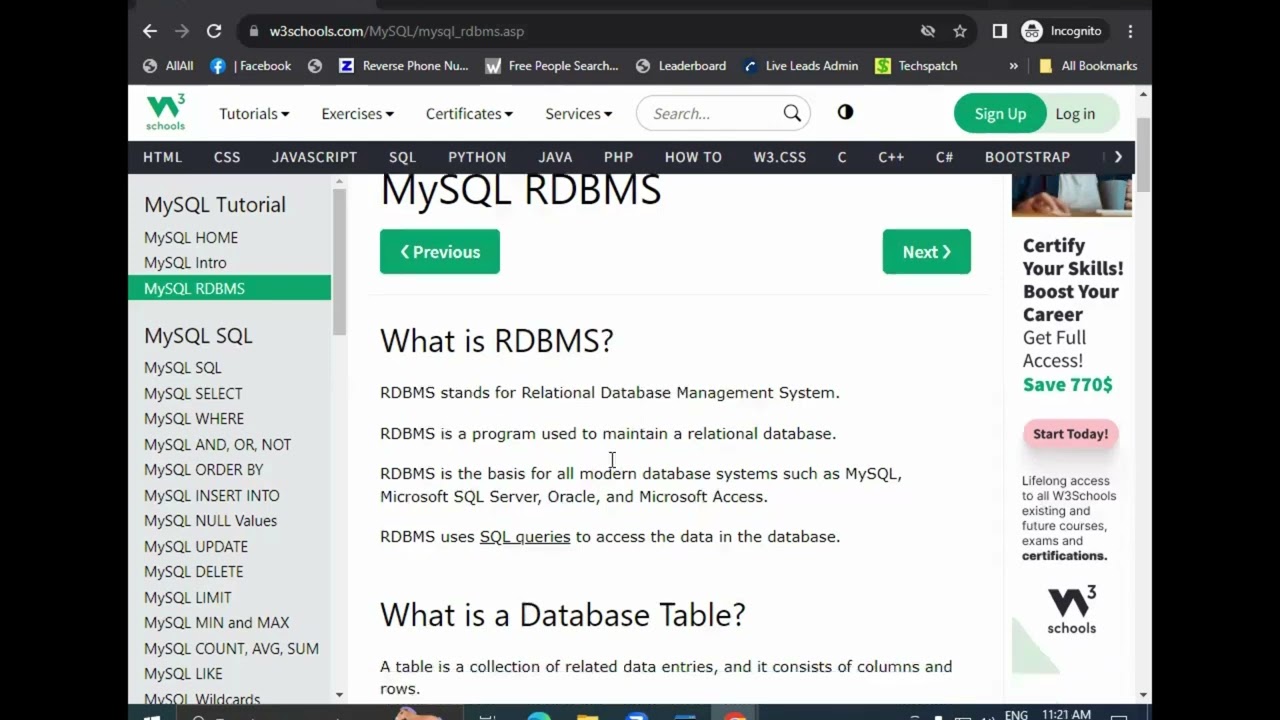Open BOOTSTRAP in the topic bar
Viewport: 1280px width, 720px height.
point(1027,157)
